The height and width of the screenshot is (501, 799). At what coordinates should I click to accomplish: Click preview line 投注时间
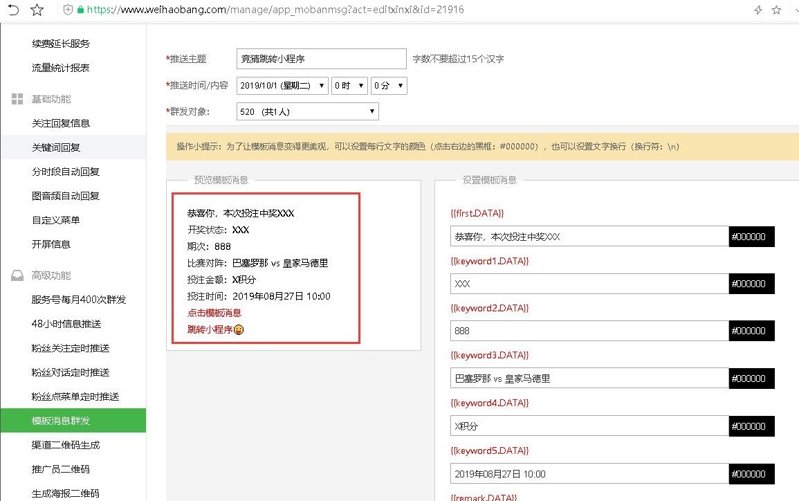click(259, 297)
